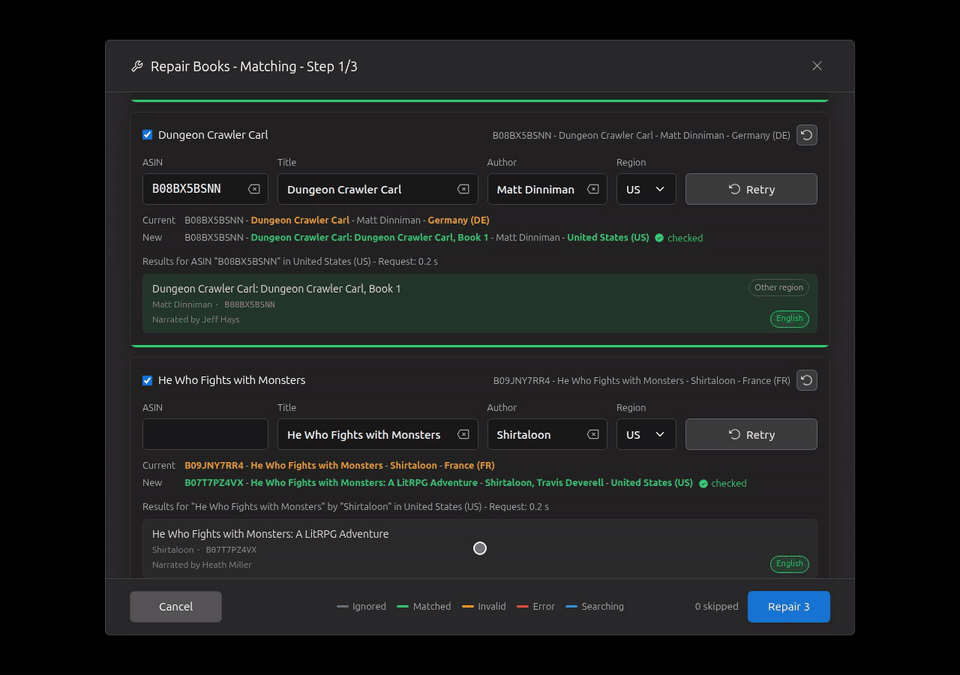The width and height of the screenshot is (960, 675).
Task: Clear the He Who Fights with Monsters title field
Action: point(463,434)
